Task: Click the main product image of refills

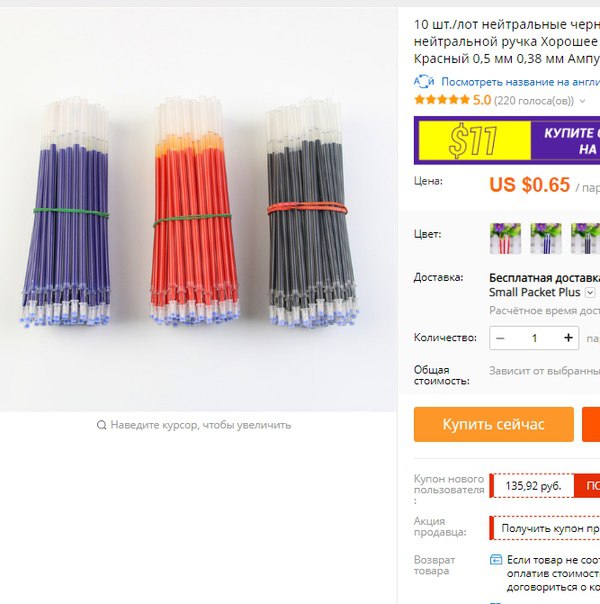Action: pyautogui.click(x=198, y=210)
